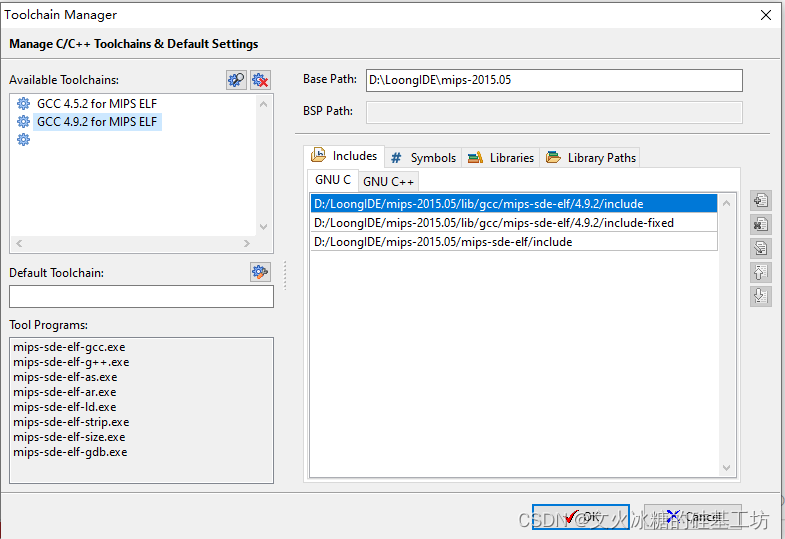
Task: Click the Cancel button
Action: point(693,516)
